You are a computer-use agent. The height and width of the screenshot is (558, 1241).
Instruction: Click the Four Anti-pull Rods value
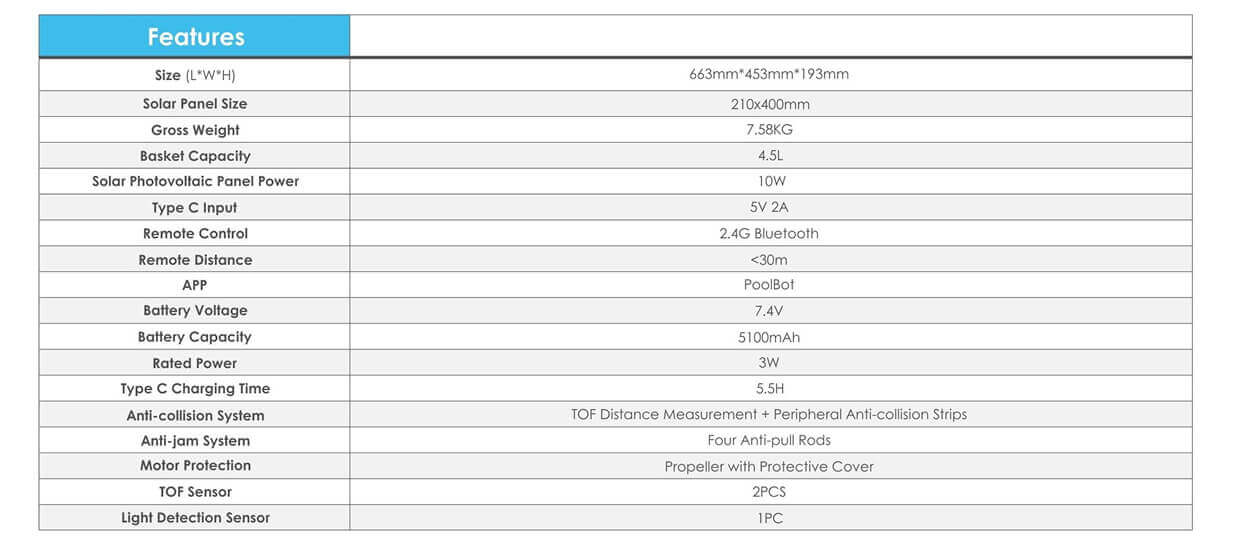pos(769,441)
